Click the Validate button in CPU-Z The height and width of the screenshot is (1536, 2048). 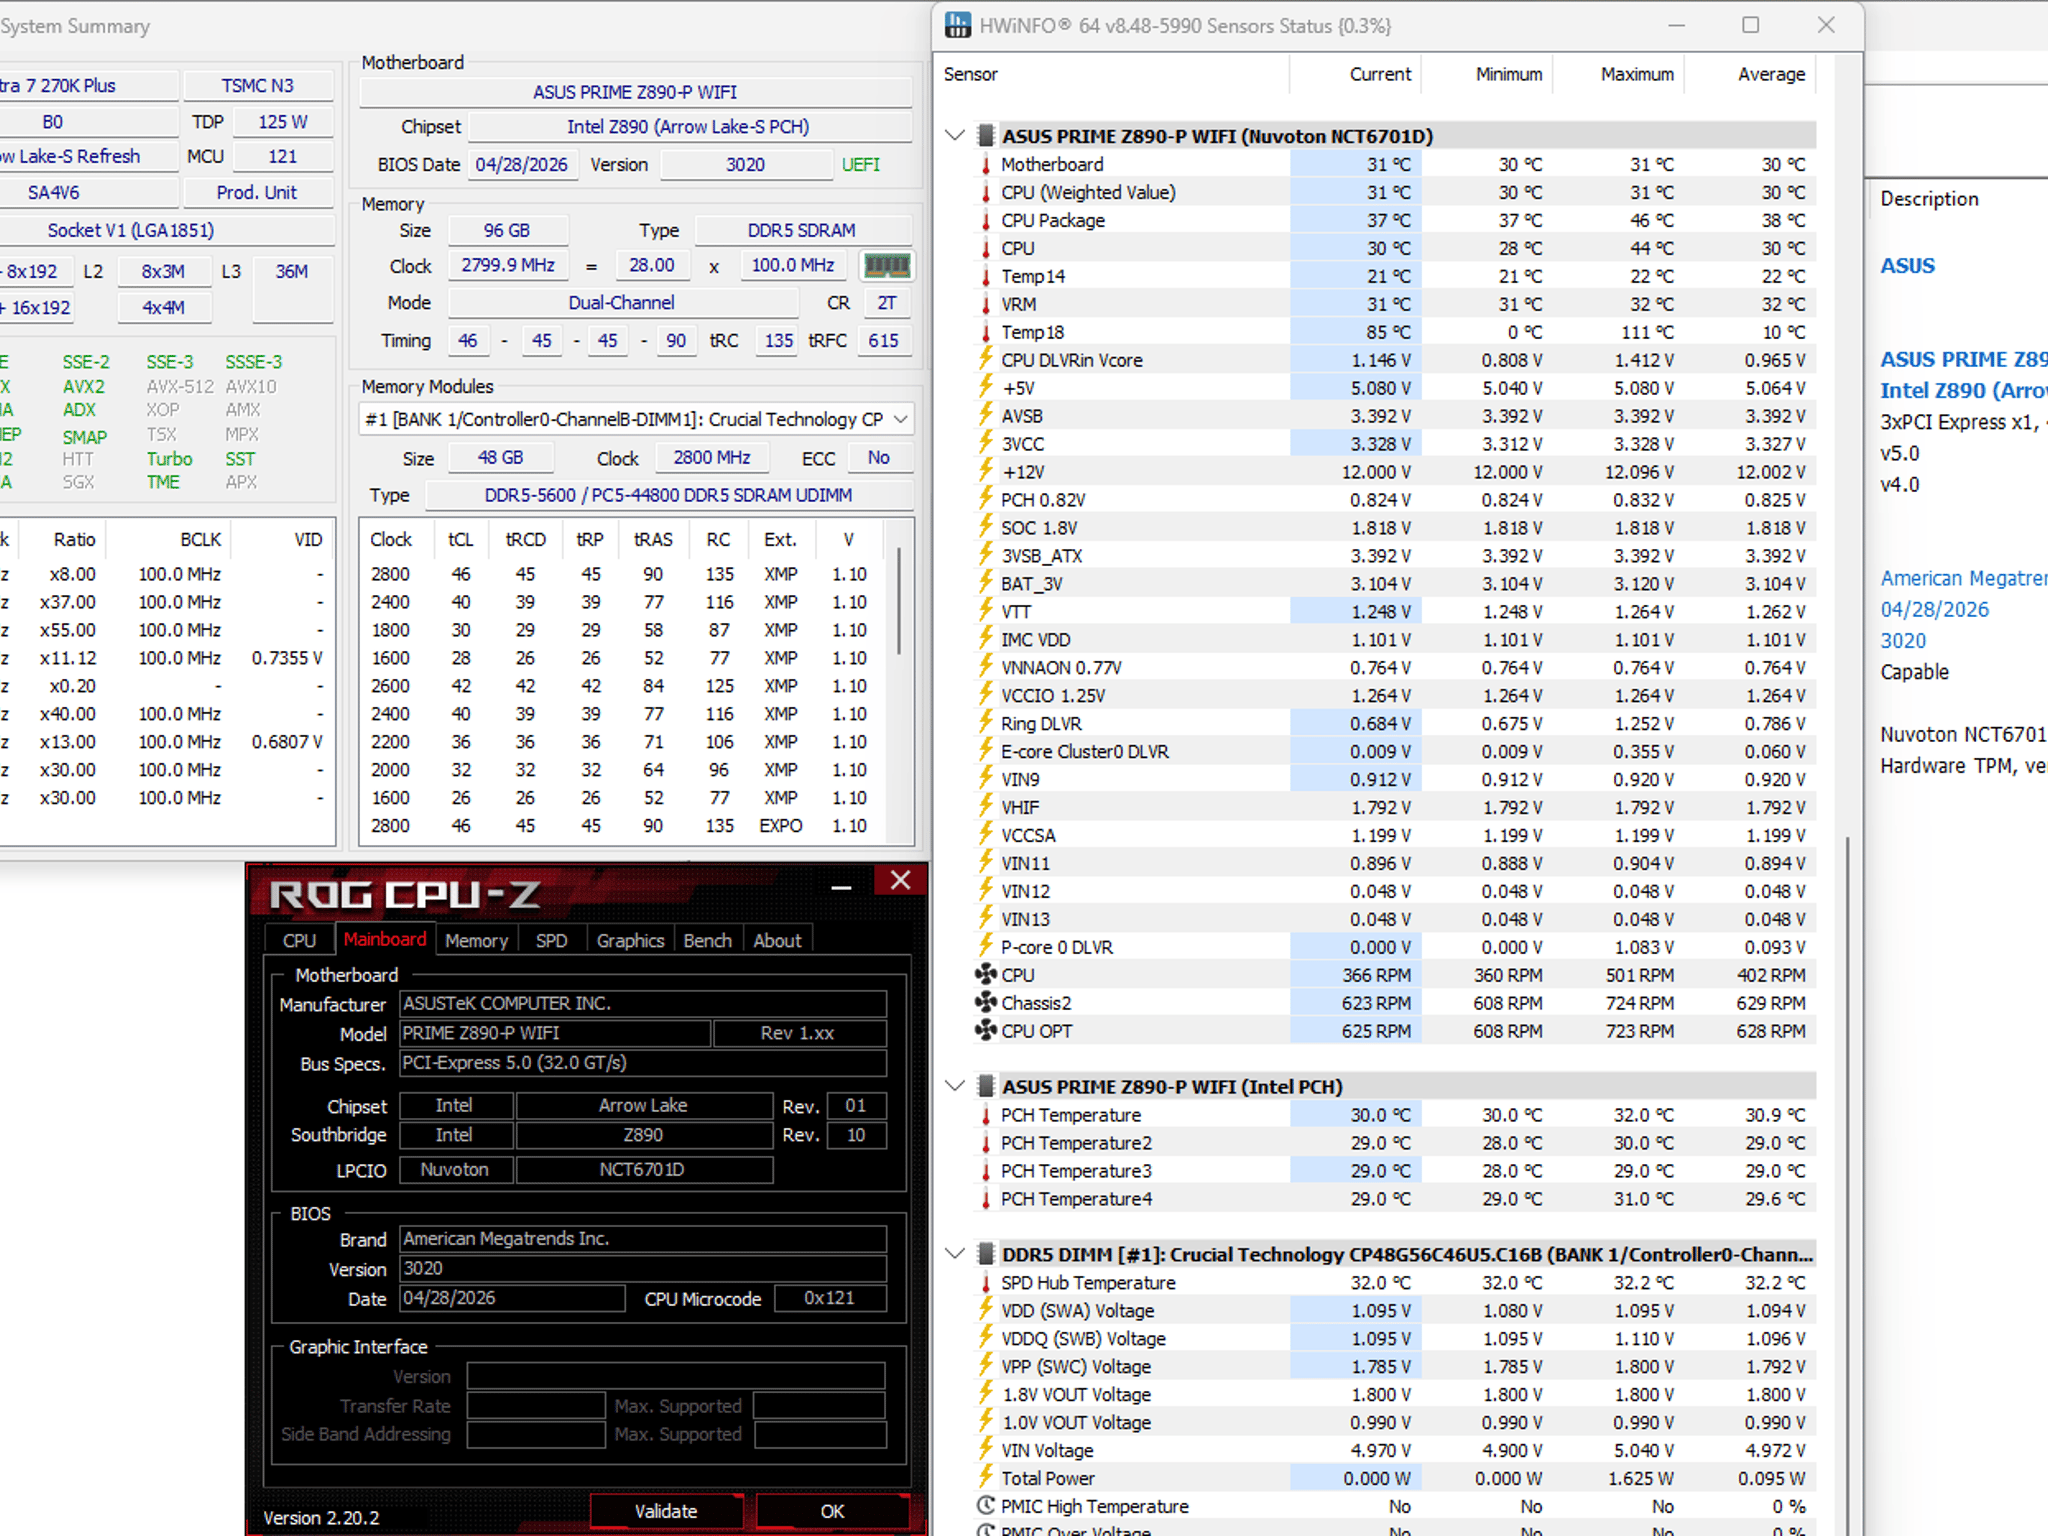coord(666,1511)
